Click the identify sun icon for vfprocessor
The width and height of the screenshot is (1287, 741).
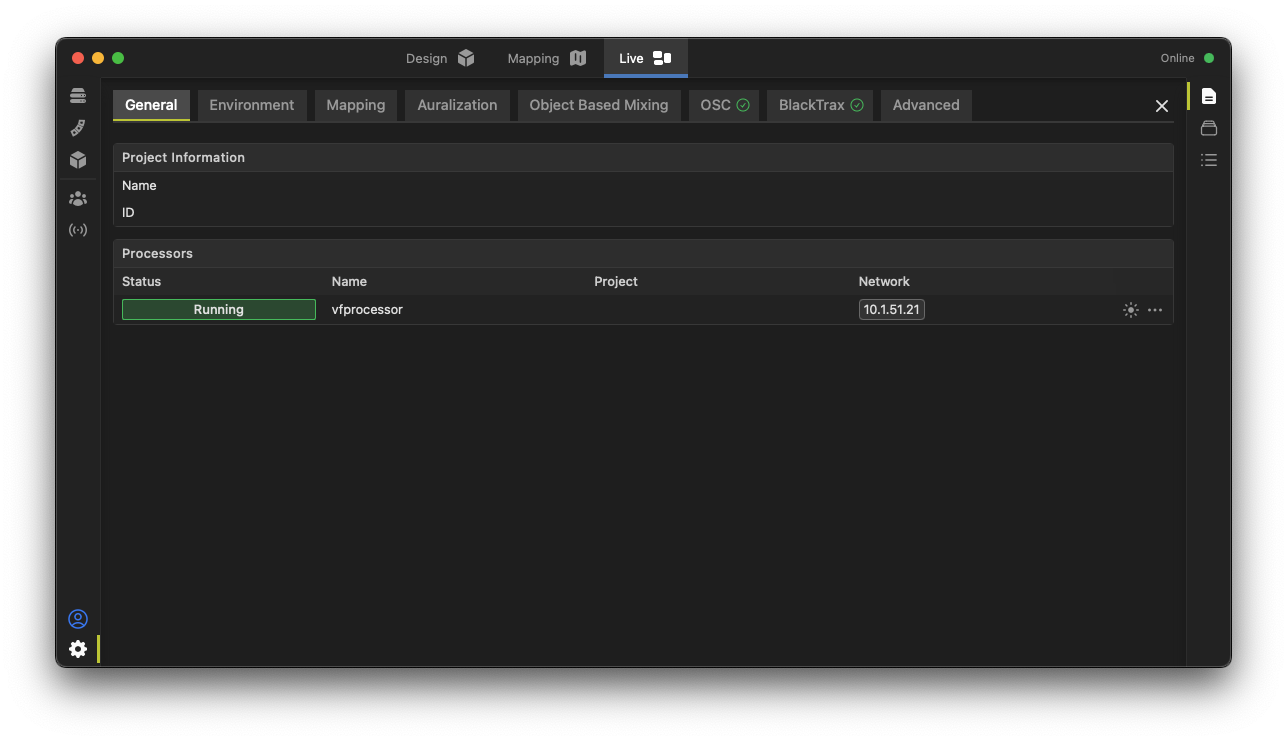(x=1130, y=310)
